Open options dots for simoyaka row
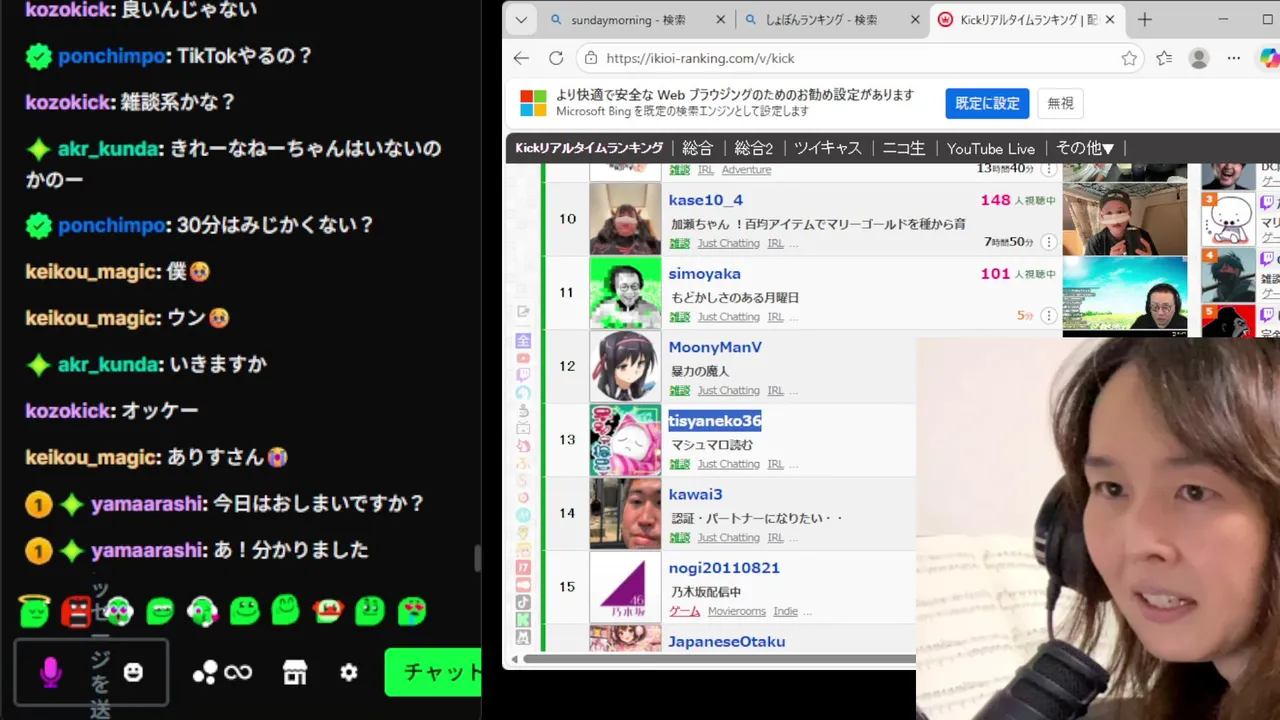Screen dimensions: 1280x720 coord(1048,316)
